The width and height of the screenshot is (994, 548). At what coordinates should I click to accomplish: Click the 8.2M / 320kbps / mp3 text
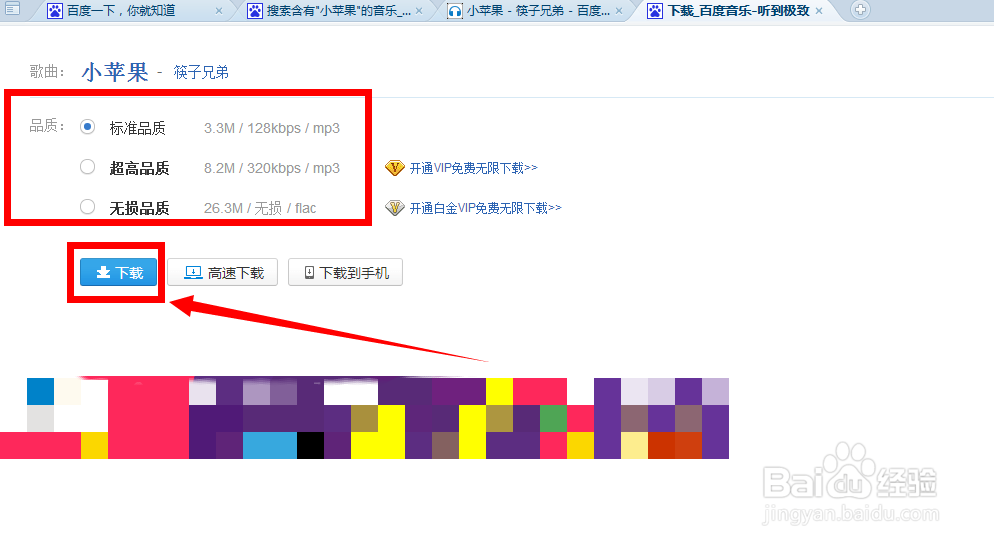pyautogui.click(x=271, y=168)
